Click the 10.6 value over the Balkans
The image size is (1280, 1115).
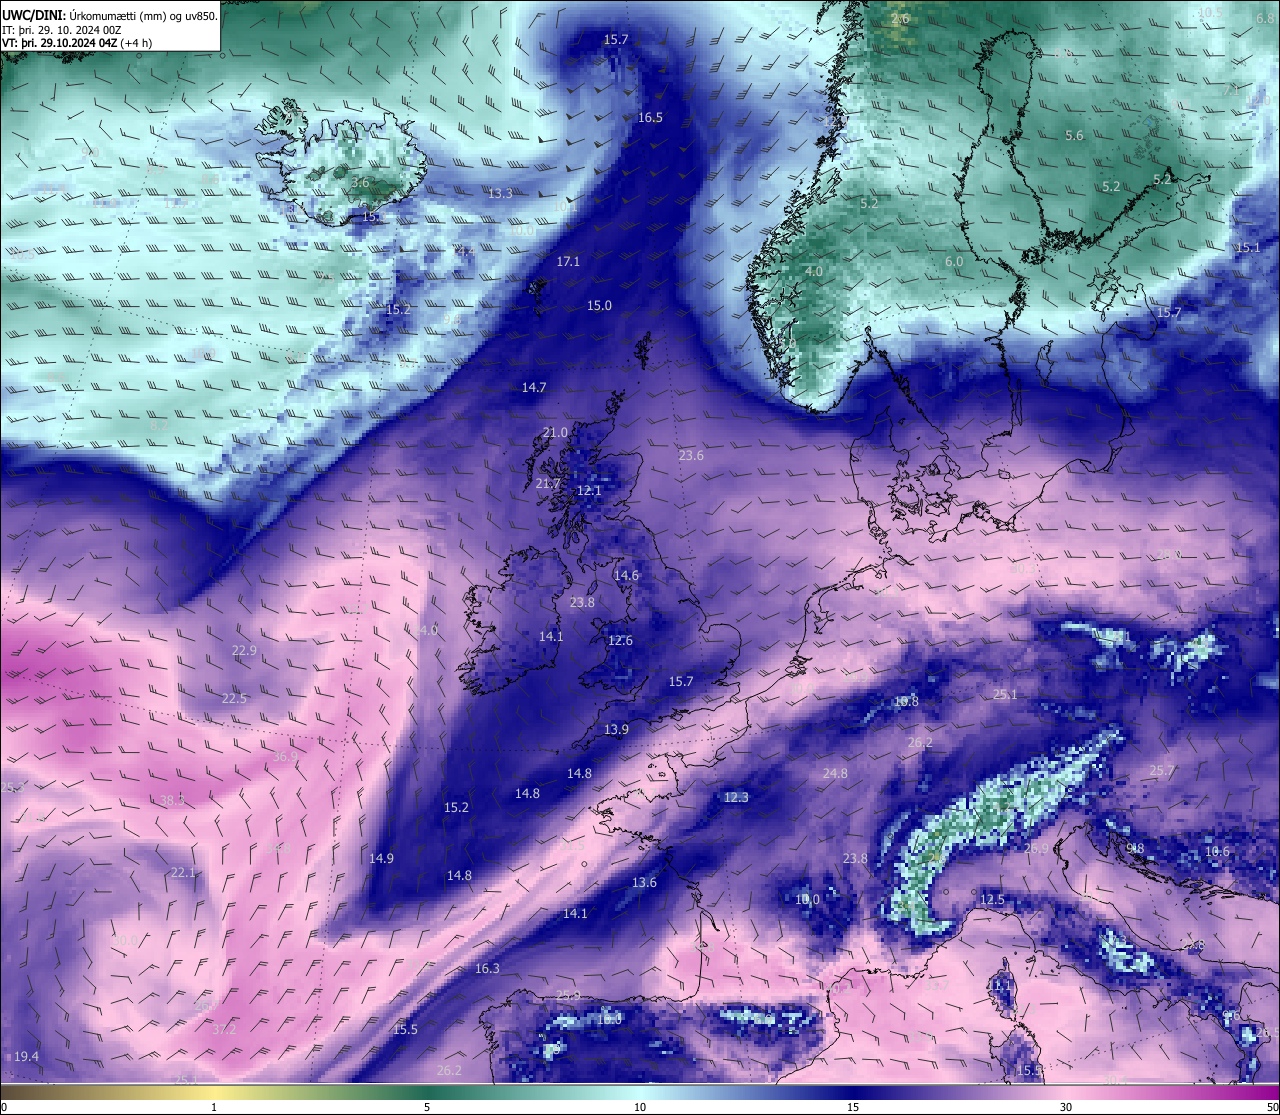[1217, 851]
